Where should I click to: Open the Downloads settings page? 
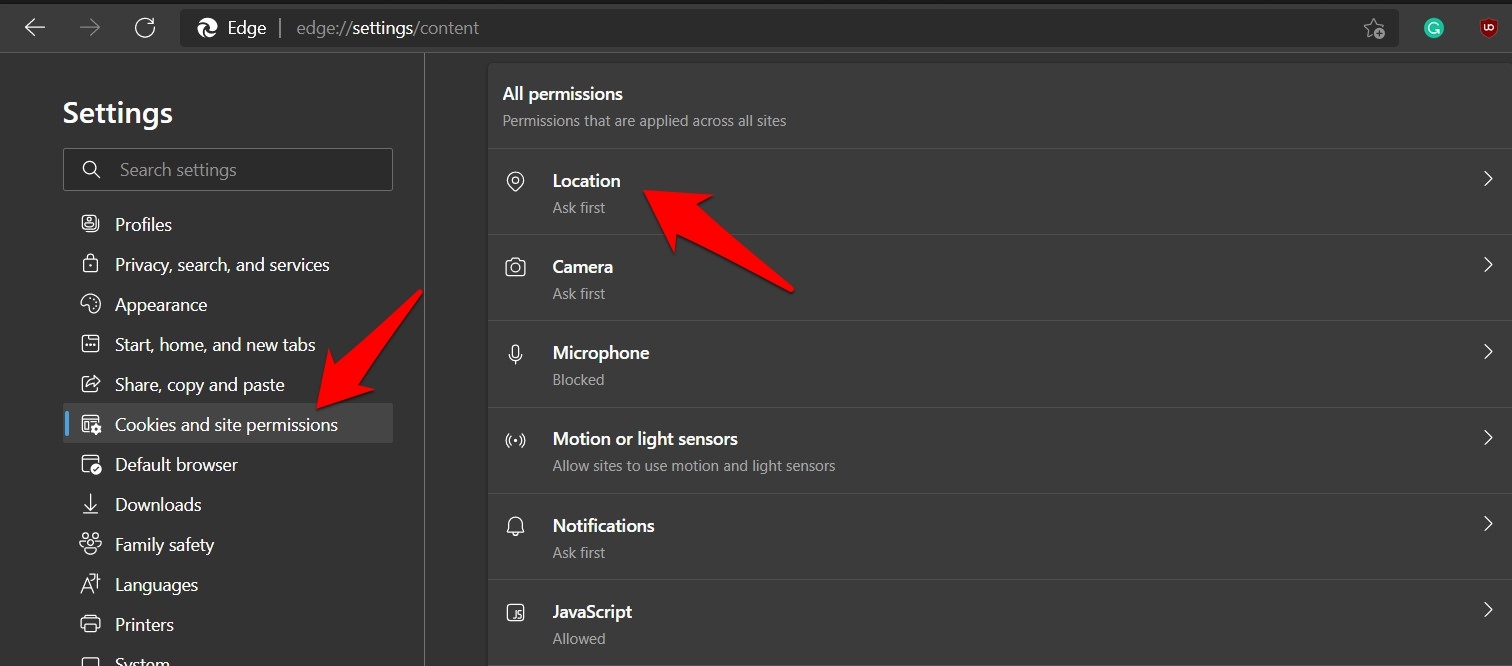click(x=158, y=505)
